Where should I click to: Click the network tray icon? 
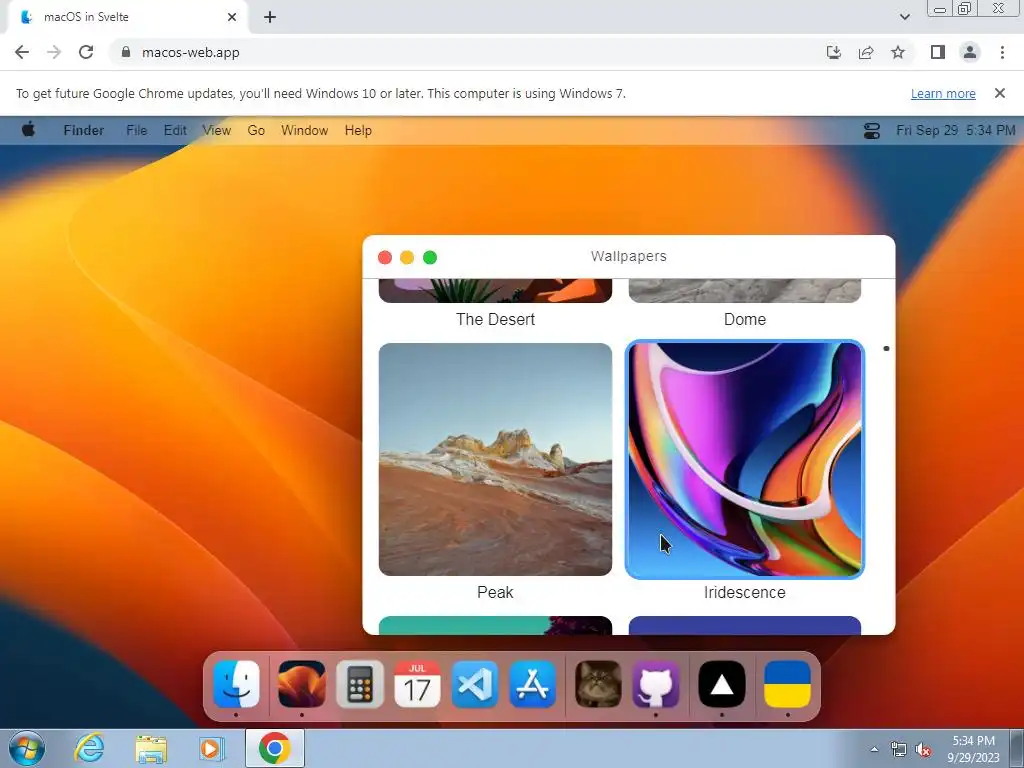pyautogui.click(x=899, y=750)
